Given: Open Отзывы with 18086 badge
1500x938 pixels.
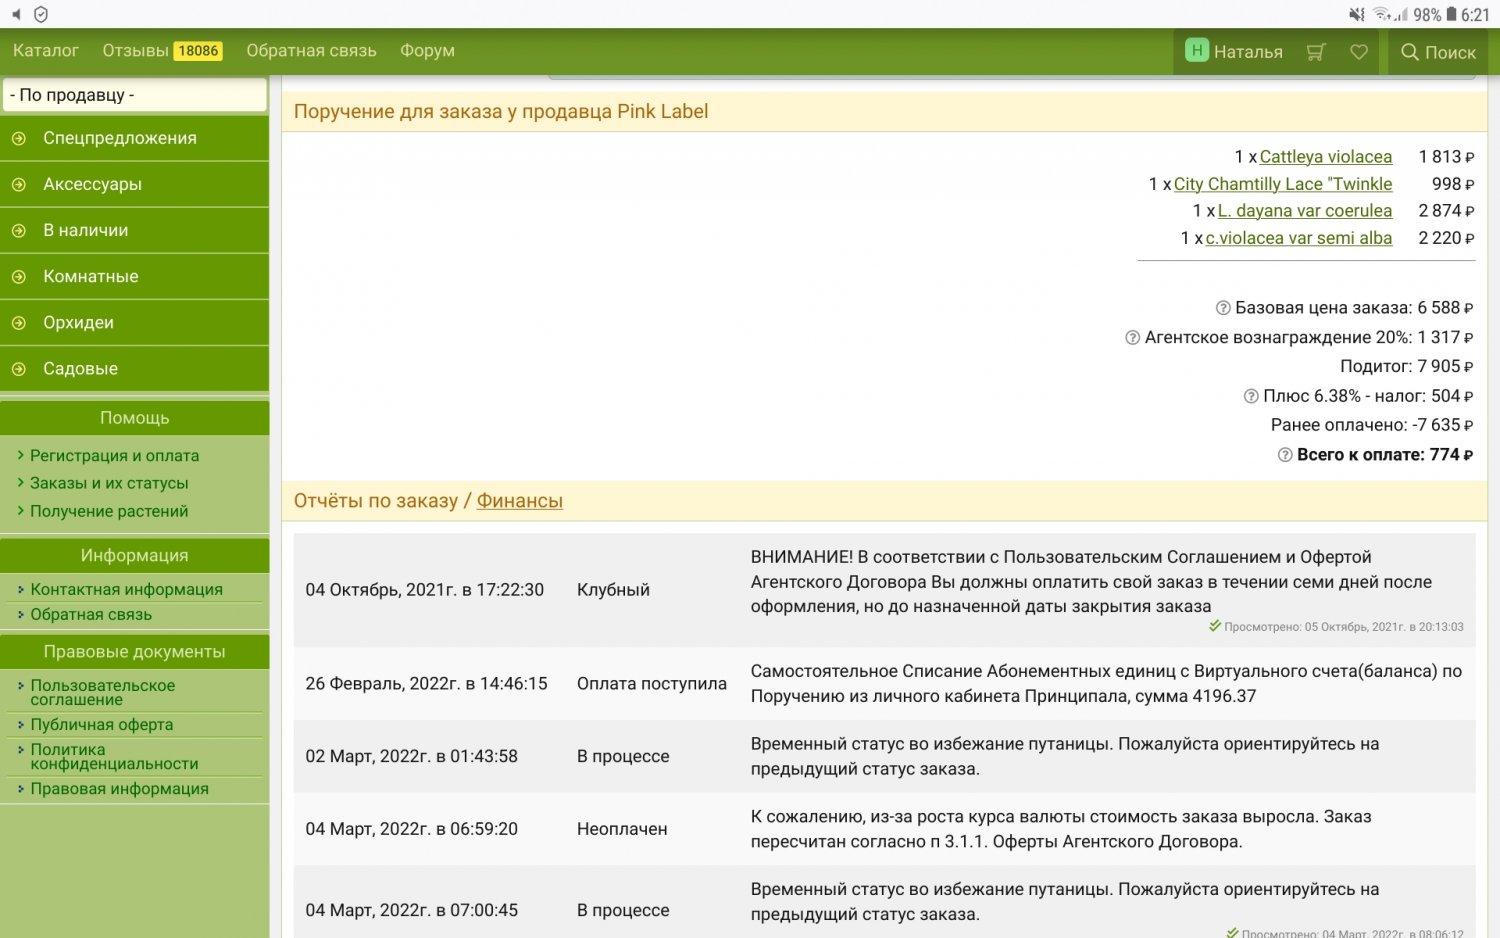Looking at the screenshot, I should pos(161,51).
